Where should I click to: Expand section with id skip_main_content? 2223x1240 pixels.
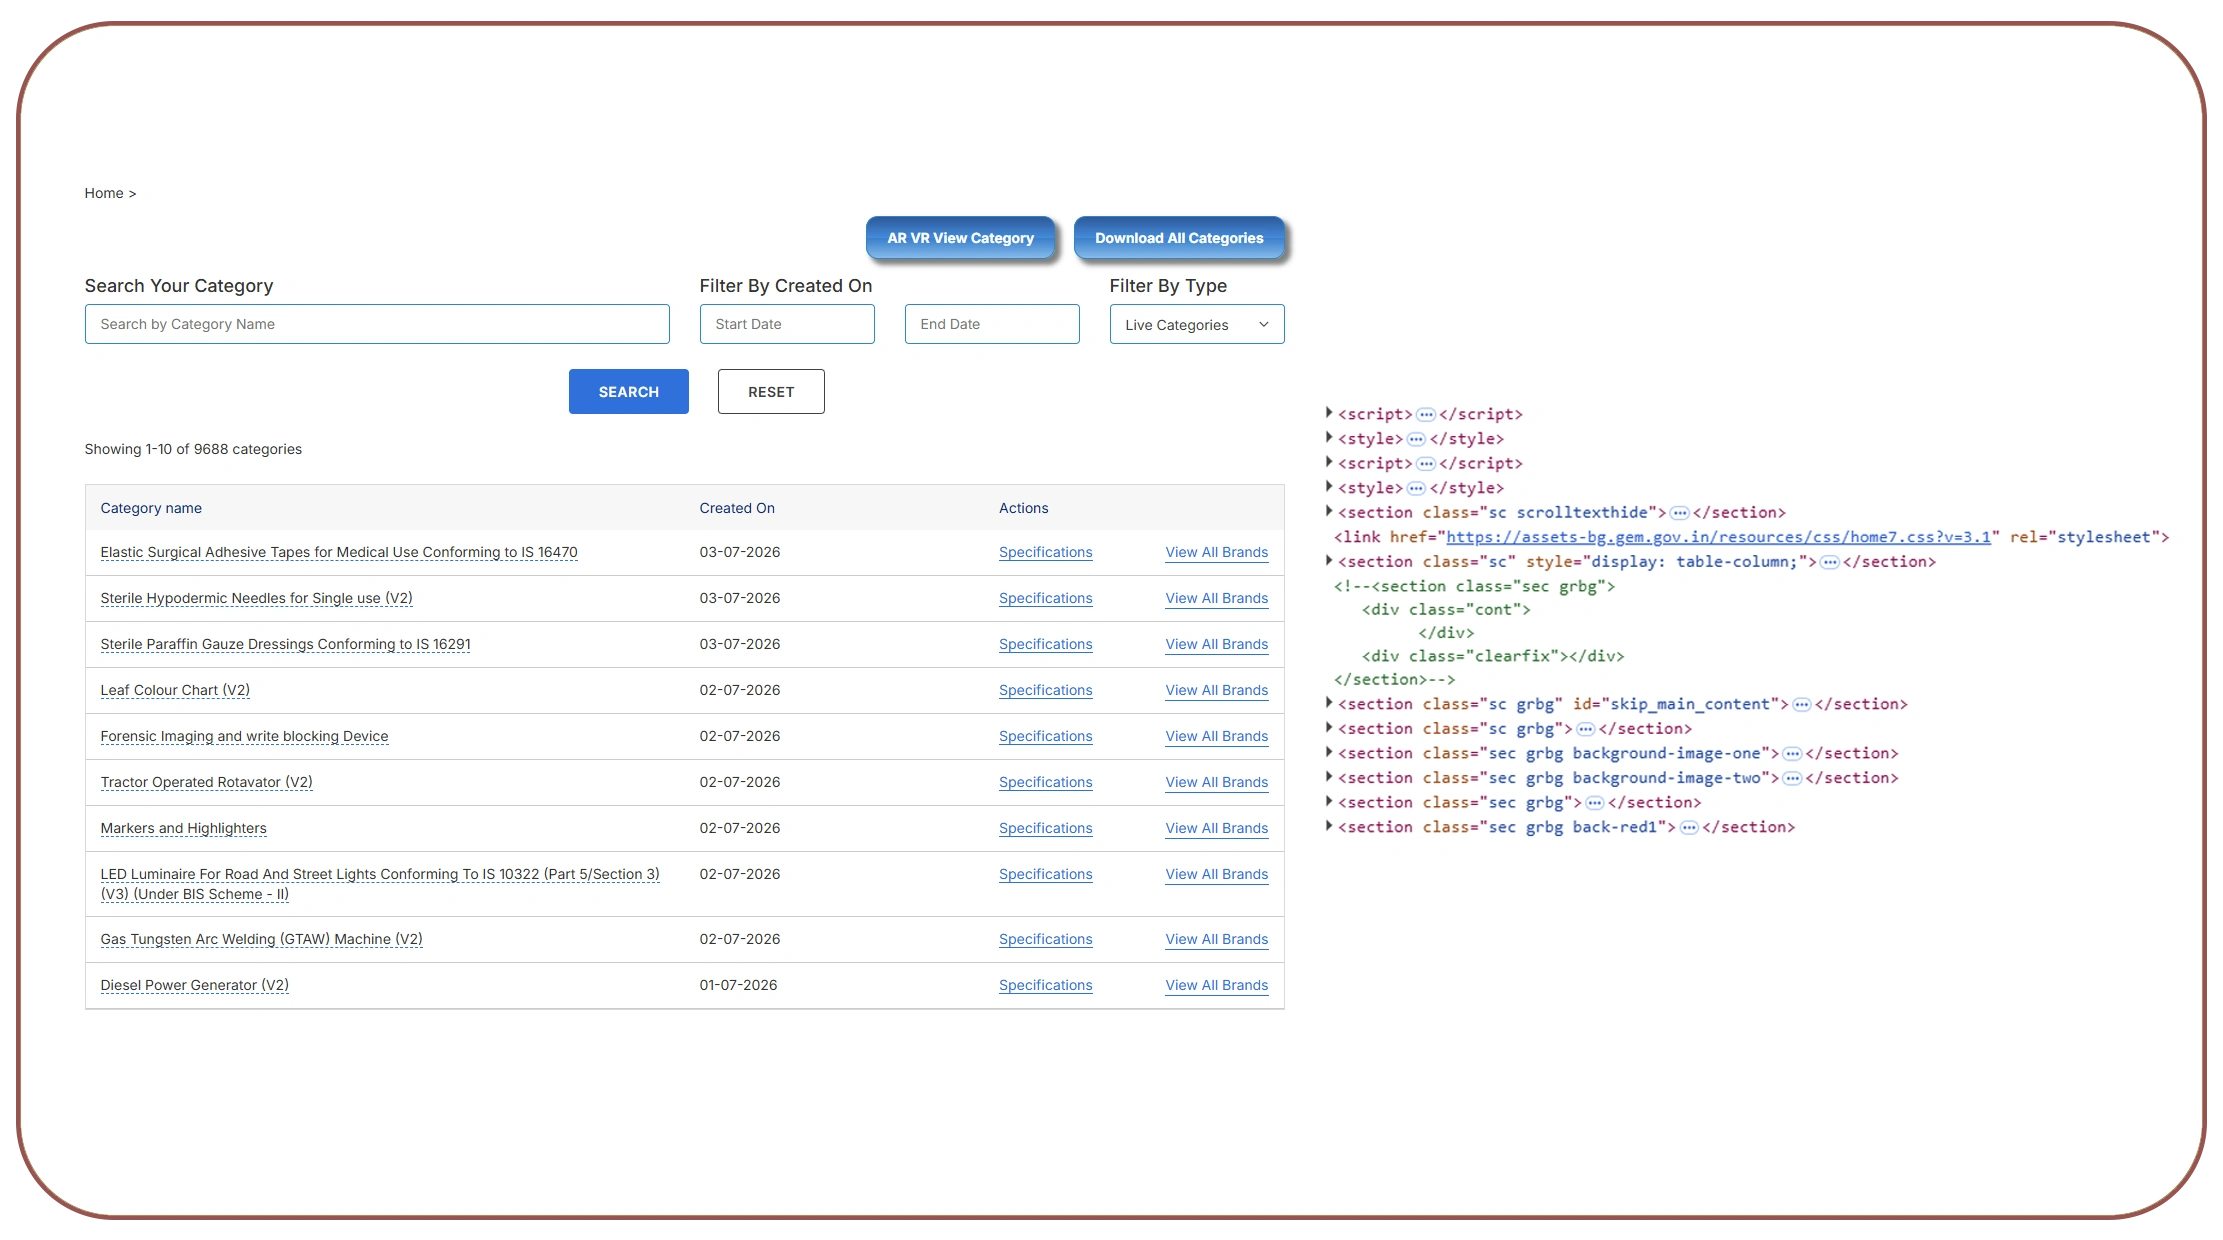[1329, 704]
